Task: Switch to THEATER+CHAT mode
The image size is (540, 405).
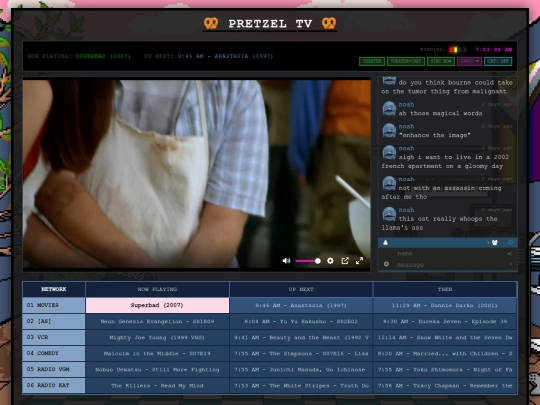Action: [406, 61]
